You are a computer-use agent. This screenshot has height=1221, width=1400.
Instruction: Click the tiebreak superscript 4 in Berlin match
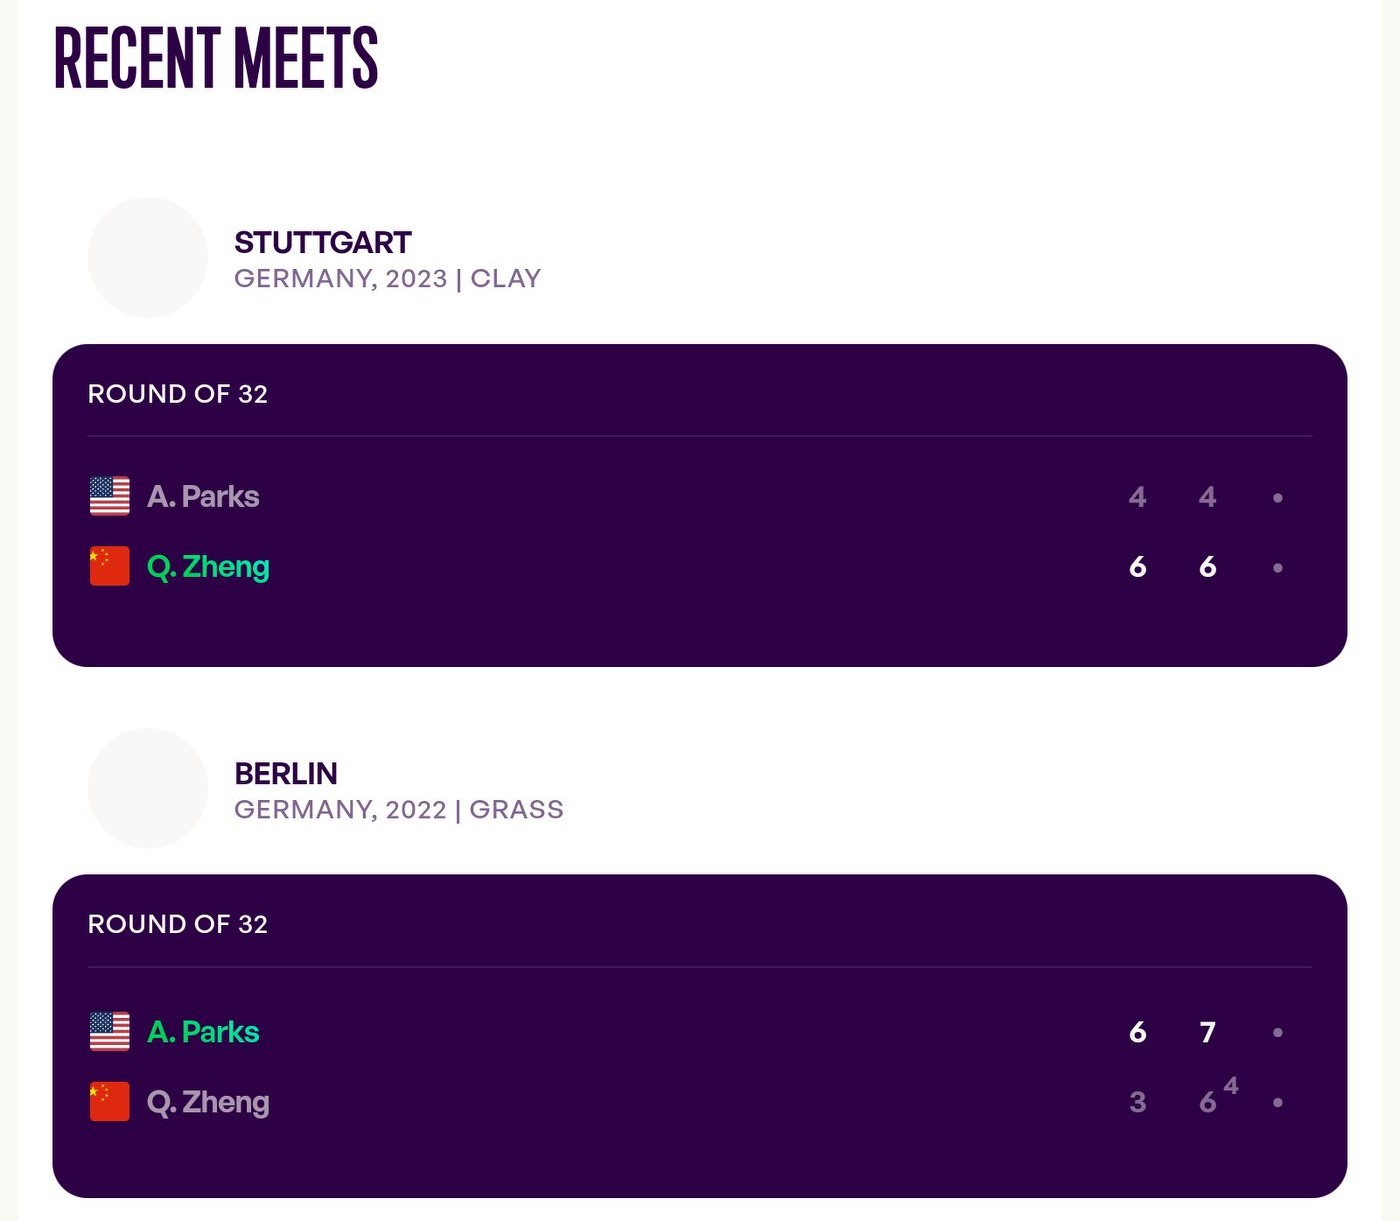1231,1086
